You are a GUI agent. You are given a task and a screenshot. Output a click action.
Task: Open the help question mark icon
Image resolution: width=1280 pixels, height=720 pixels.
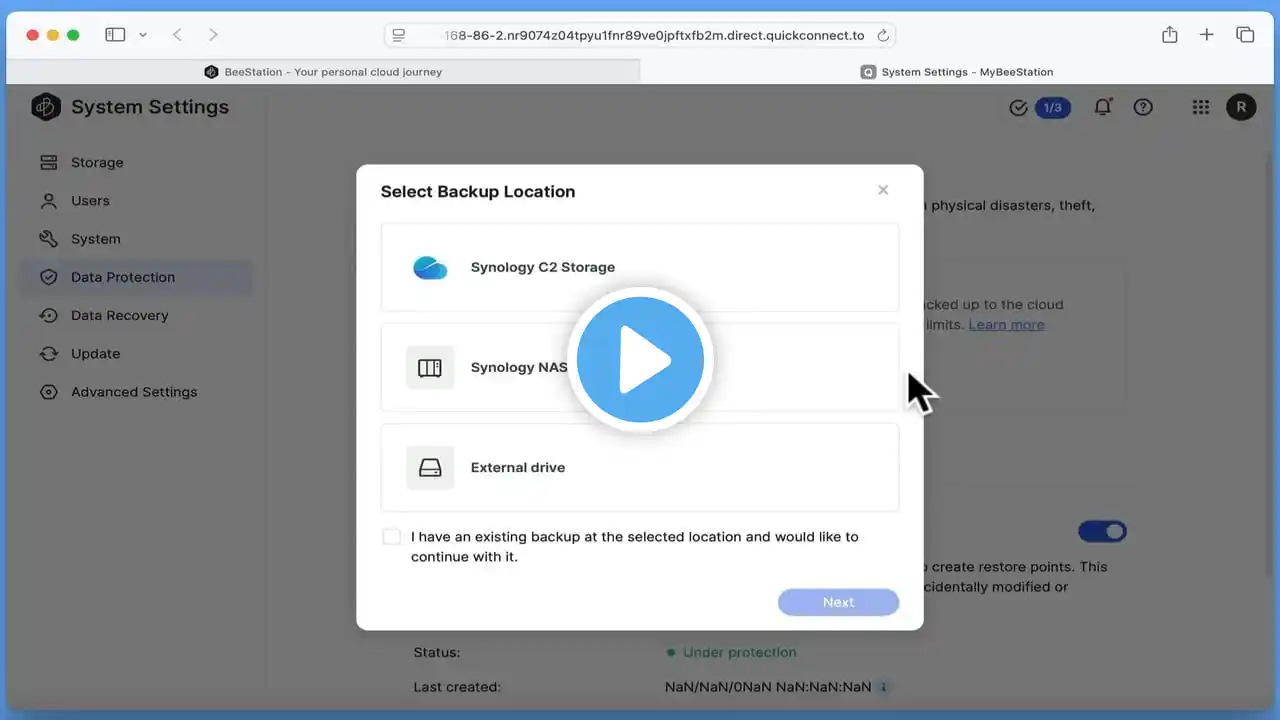tap(1143, 107)
